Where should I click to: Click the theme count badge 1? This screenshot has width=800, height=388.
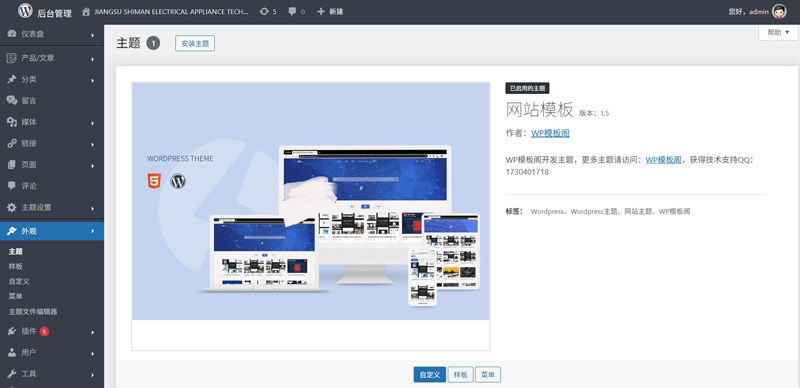click(x=153, y=43)
